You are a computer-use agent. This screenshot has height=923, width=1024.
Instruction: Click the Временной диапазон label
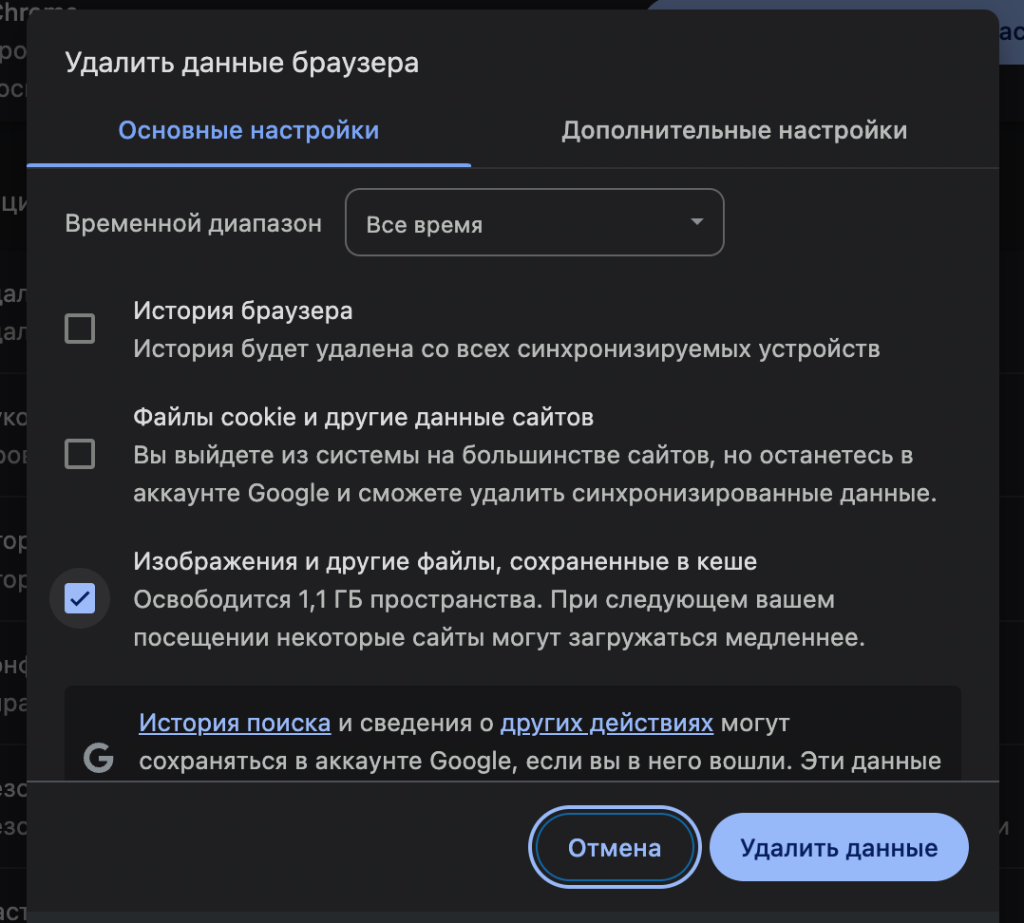pos(193,224)
